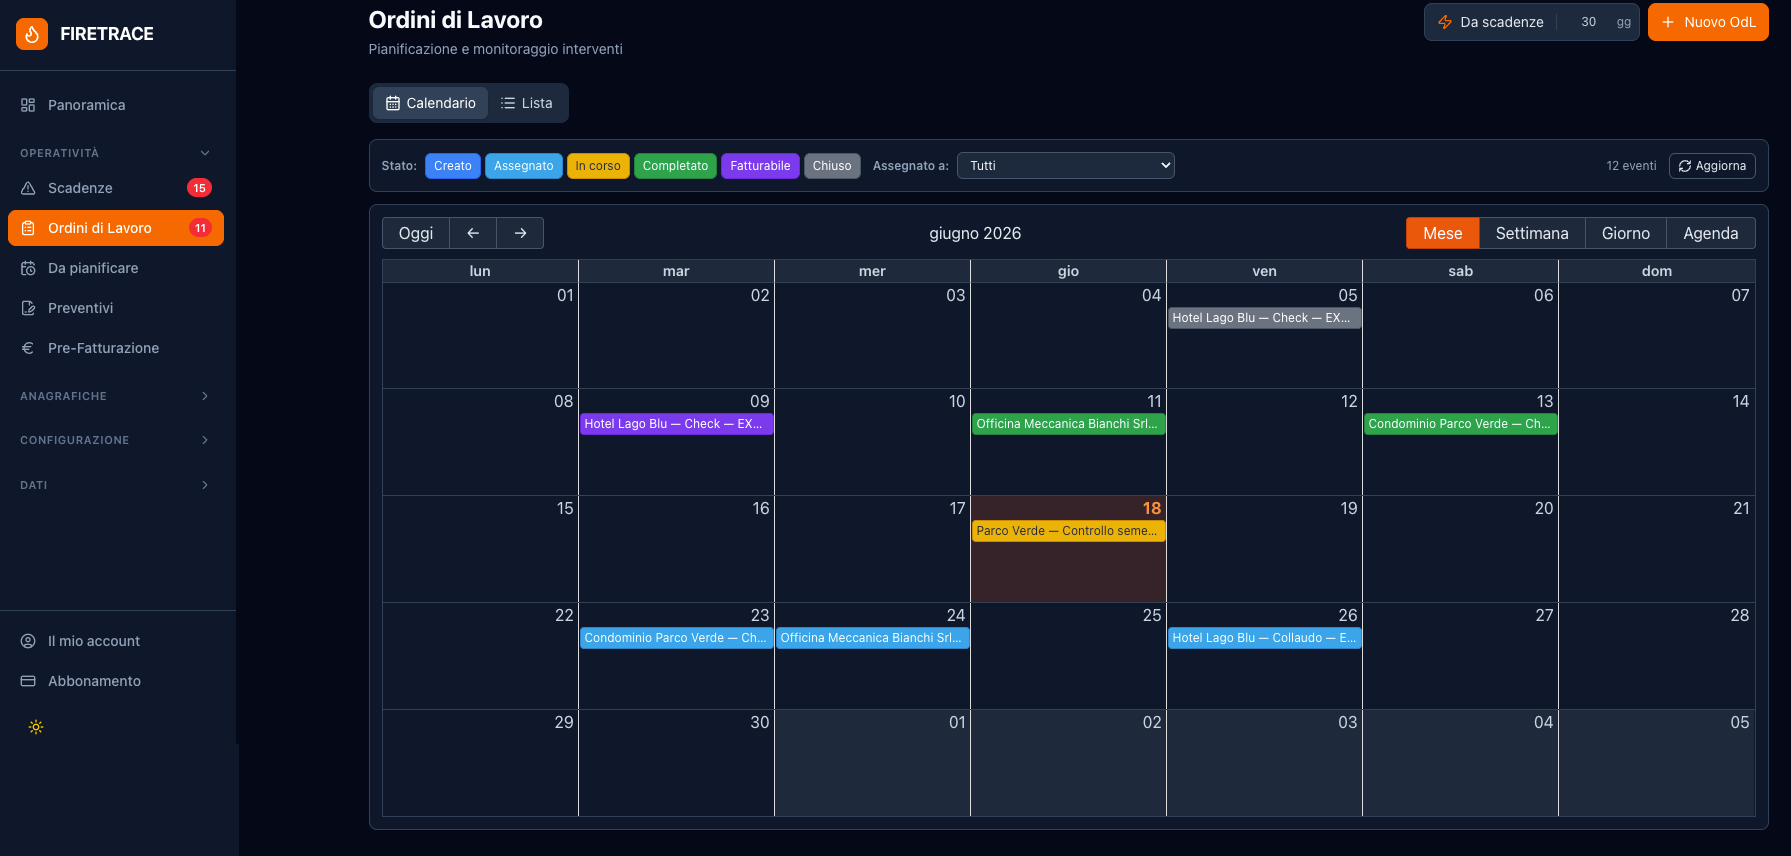This screenshot has width=1791, height=856.
Task: Open Panoramica dashboard icon in sidebar
Action: click(28, 105)
